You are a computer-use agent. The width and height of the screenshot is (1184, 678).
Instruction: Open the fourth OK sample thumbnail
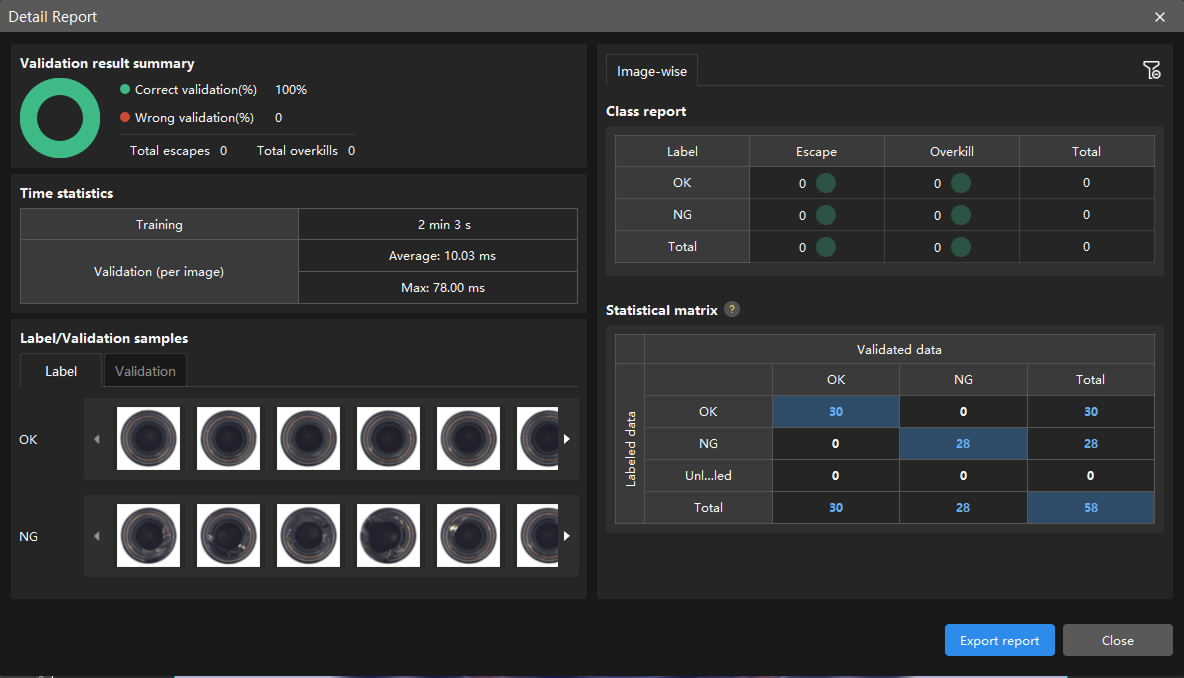coord(389,439)
